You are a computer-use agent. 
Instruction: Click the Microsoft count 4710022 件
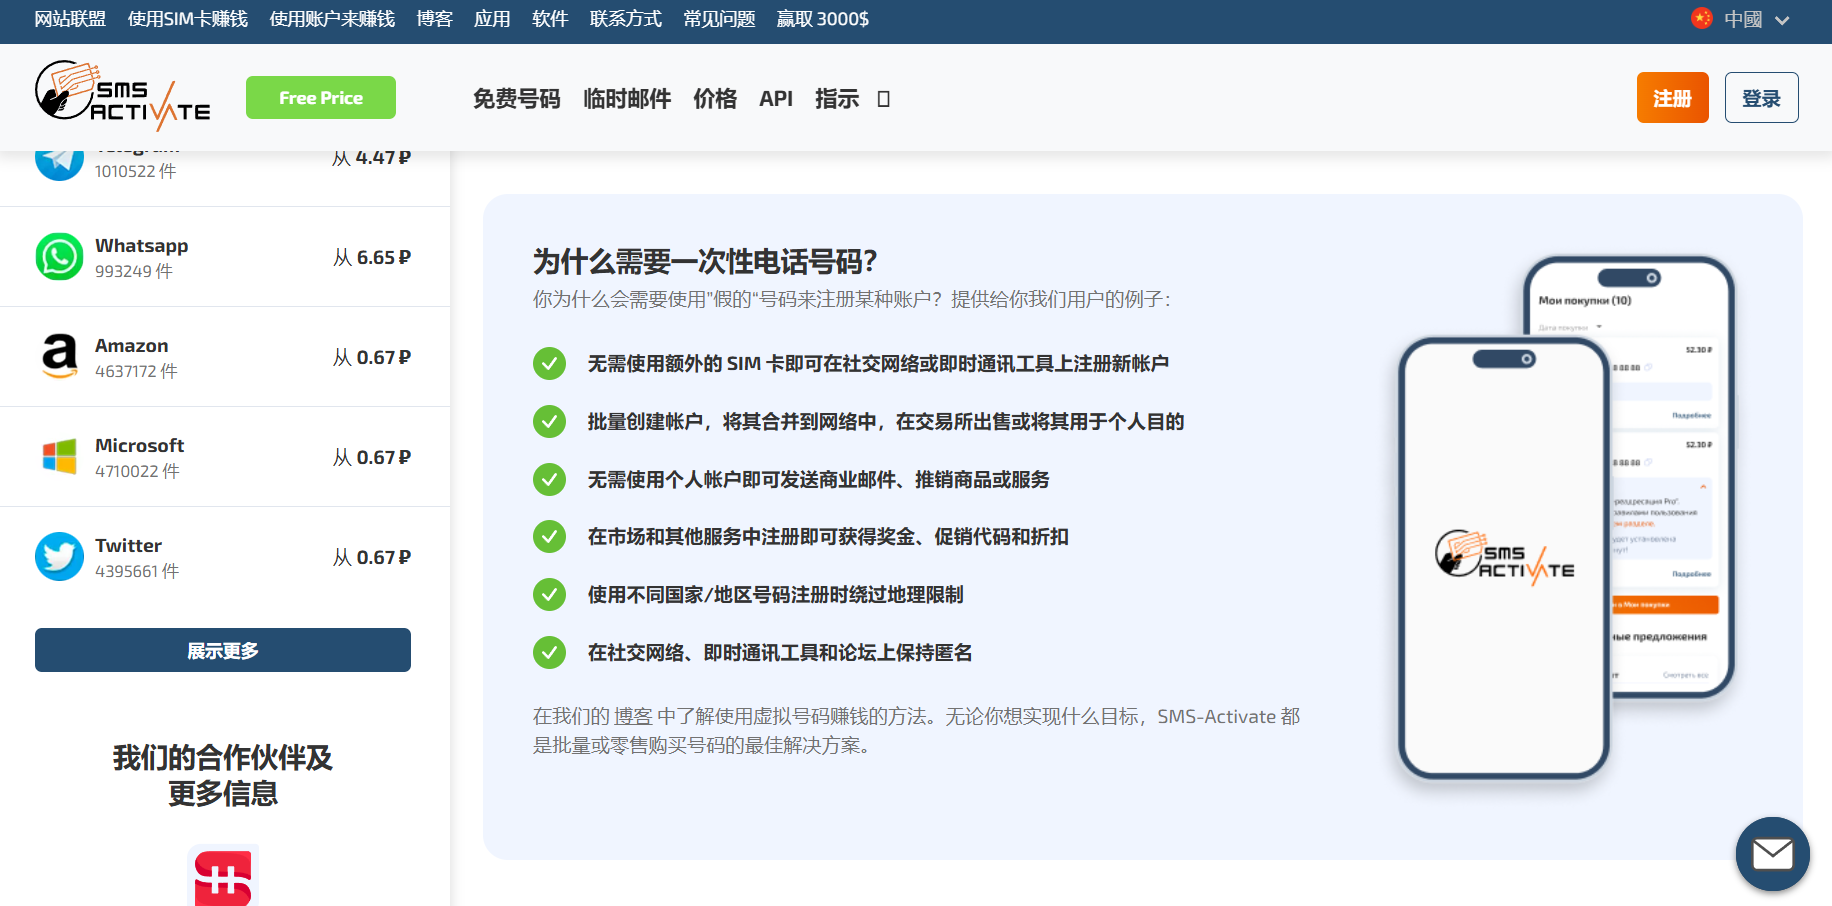tap(137, 471)
